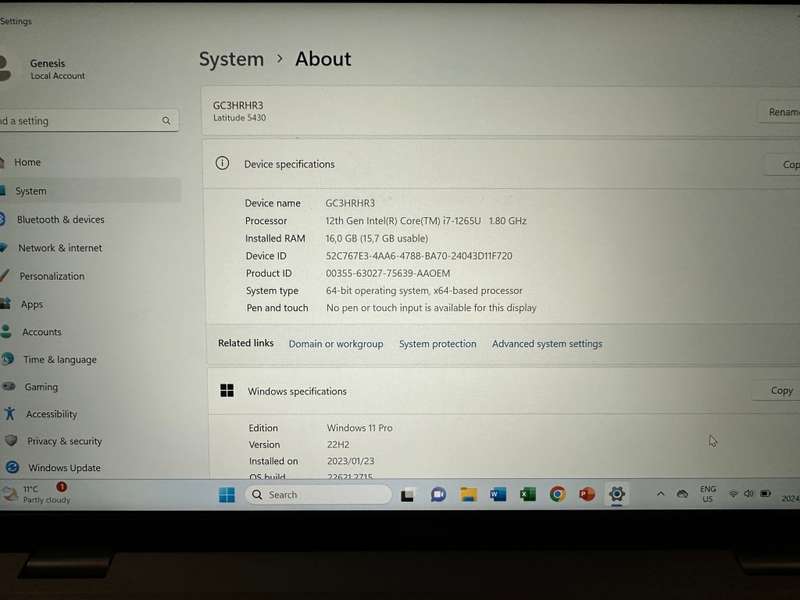The width and height of the screenshot is (800, 600).
Task: Open the Genesis local account profile
Action: [45, 69]
